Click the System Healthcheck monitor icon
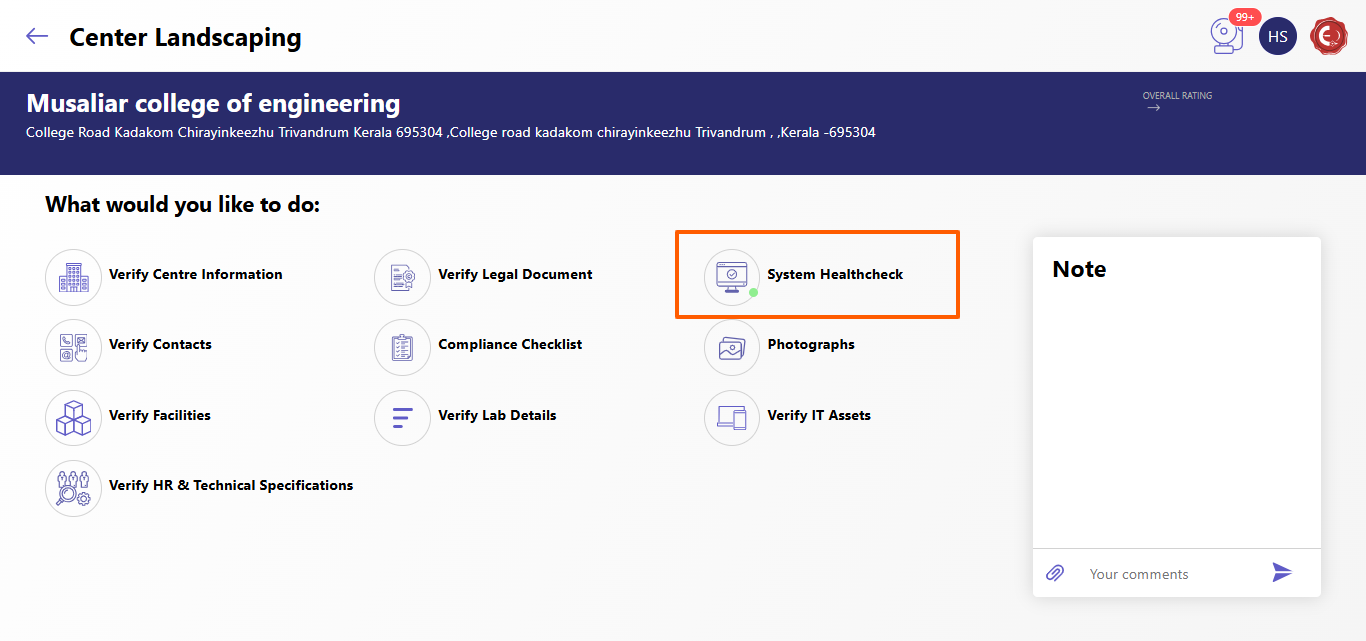Screen dimensions: 1366x641 coord(732,277)
